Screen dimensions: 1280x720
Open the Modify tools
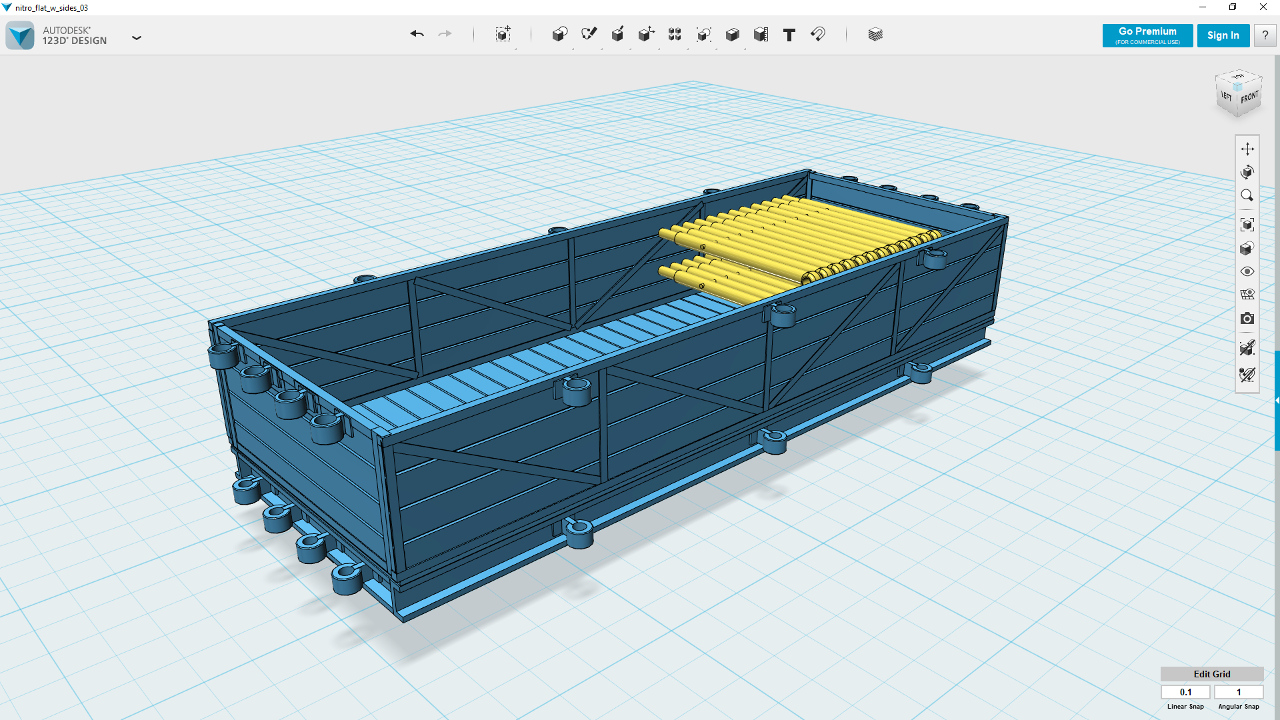pos(647,34)
